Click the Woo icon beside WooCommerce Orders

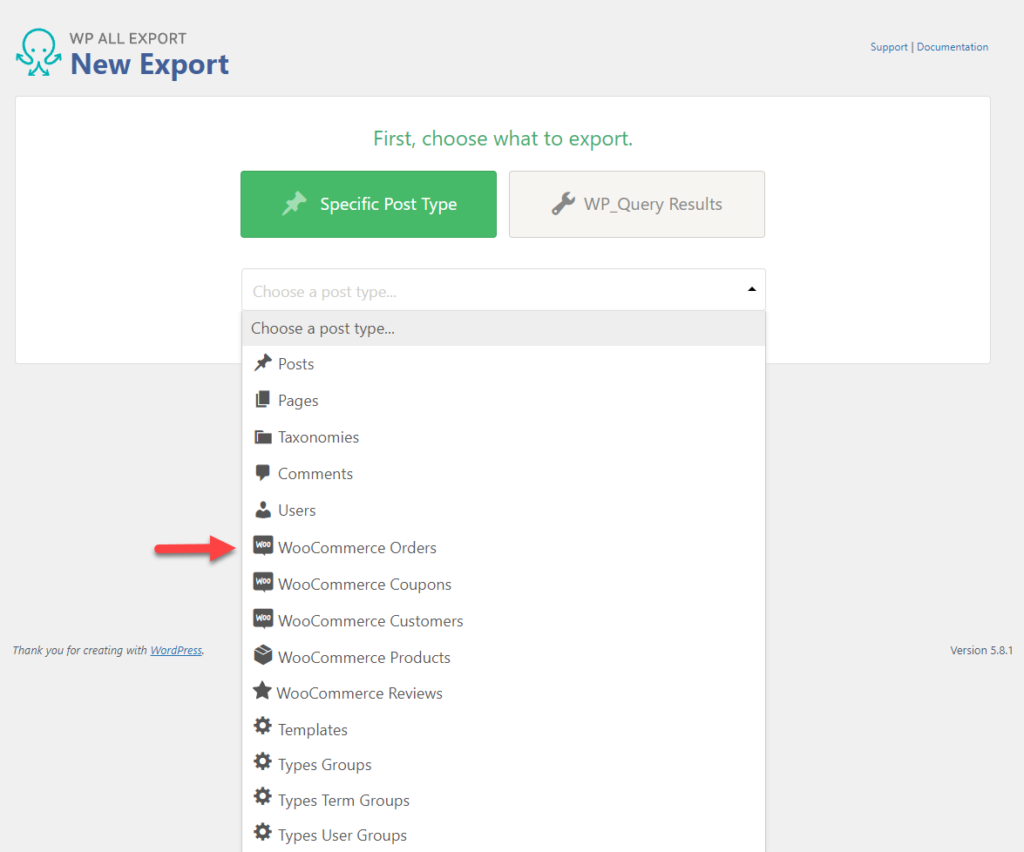(263, 546)
